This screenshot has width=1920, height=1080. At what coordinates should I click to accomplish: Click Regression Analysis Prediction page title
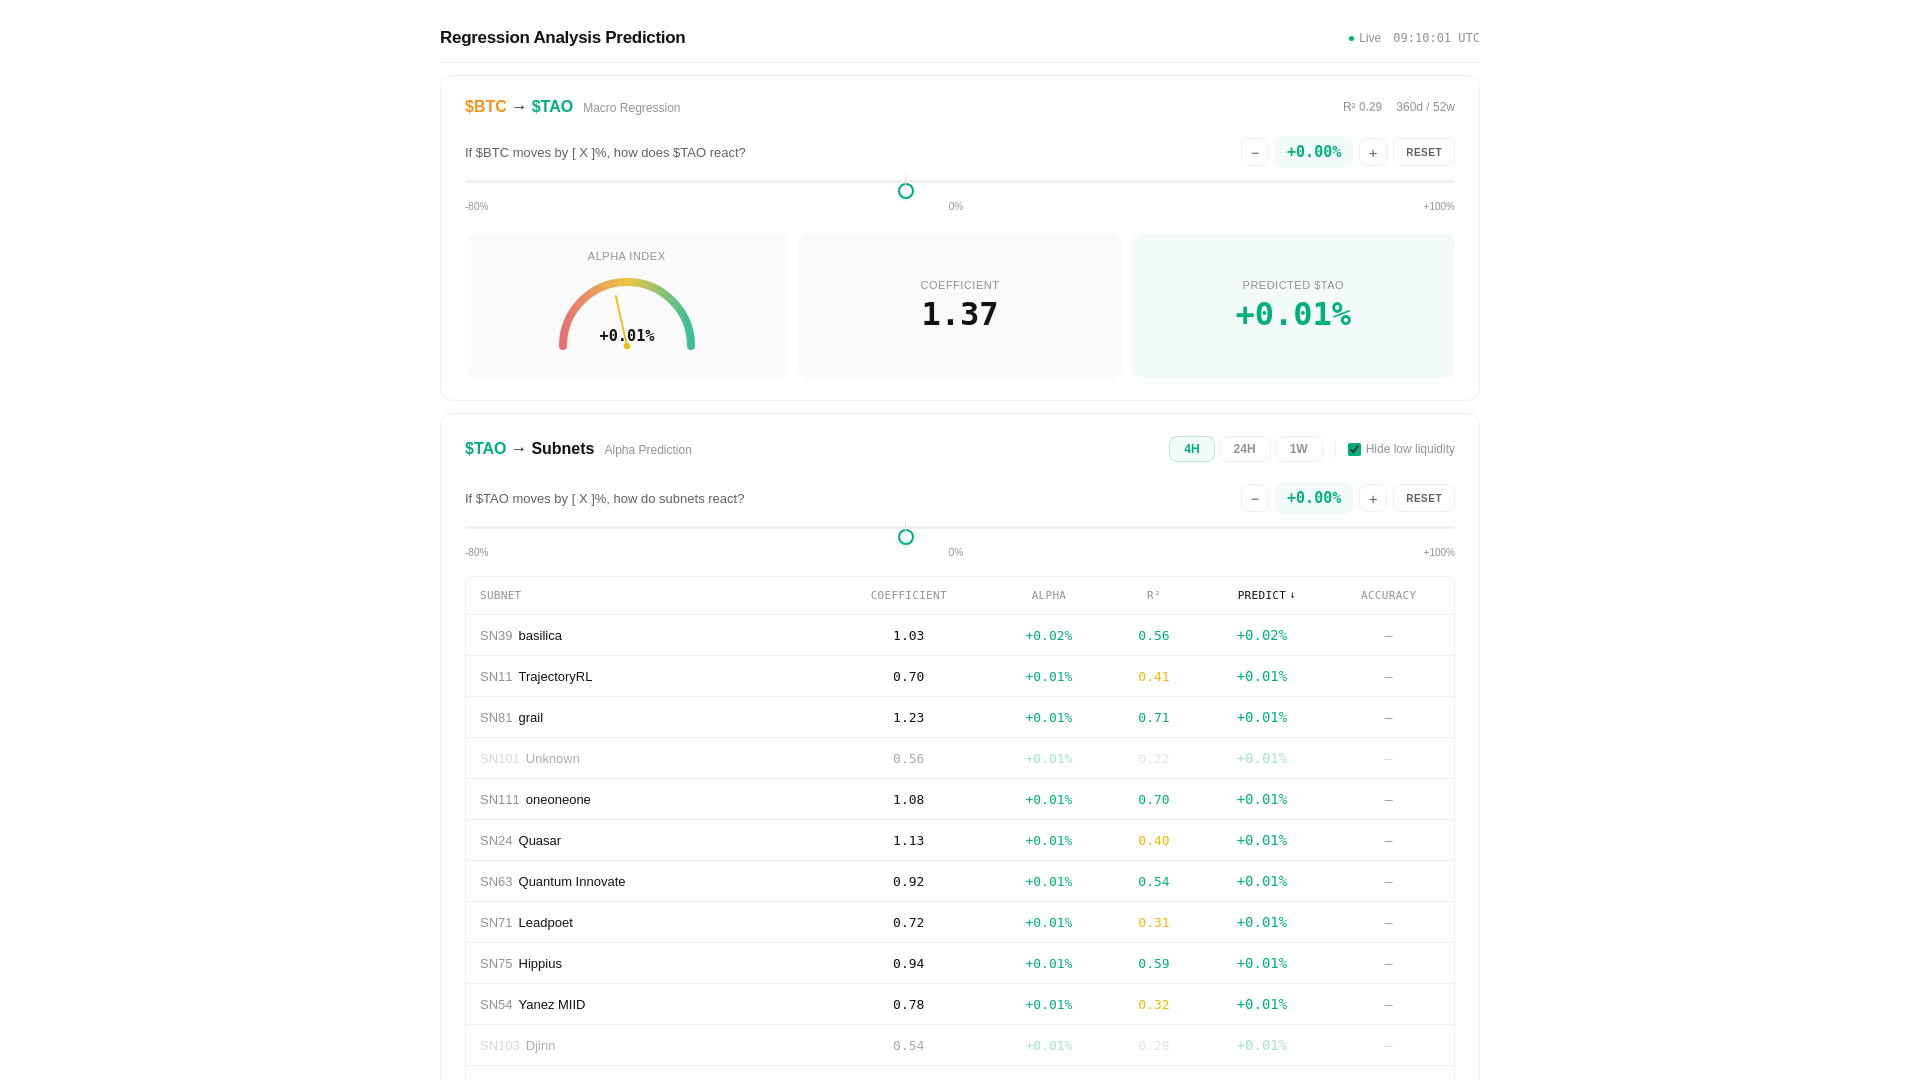(x=562, y=38)
